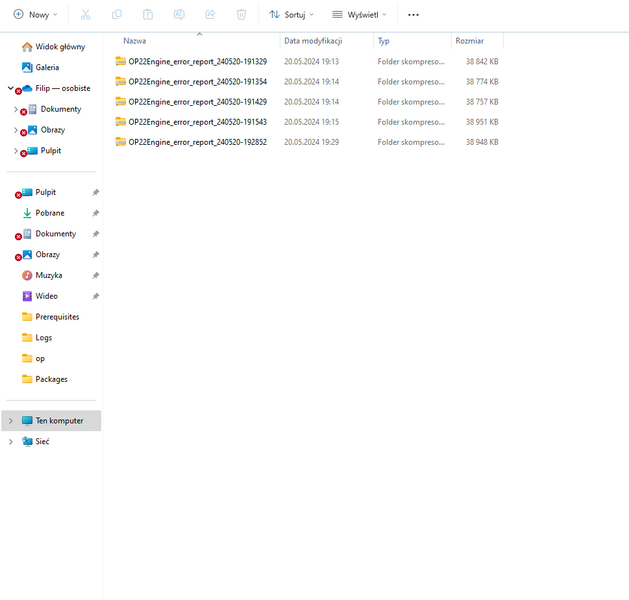Sort by Data modyfikacji column header
The height and width of the screenshot is (600, 629).
pos(313,41)
